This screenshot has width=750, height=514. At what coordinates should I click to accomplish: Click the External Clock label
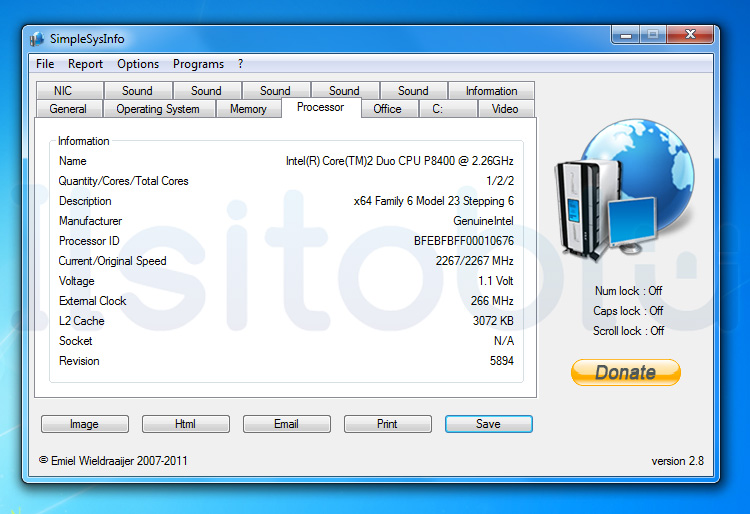click(92, 301)
